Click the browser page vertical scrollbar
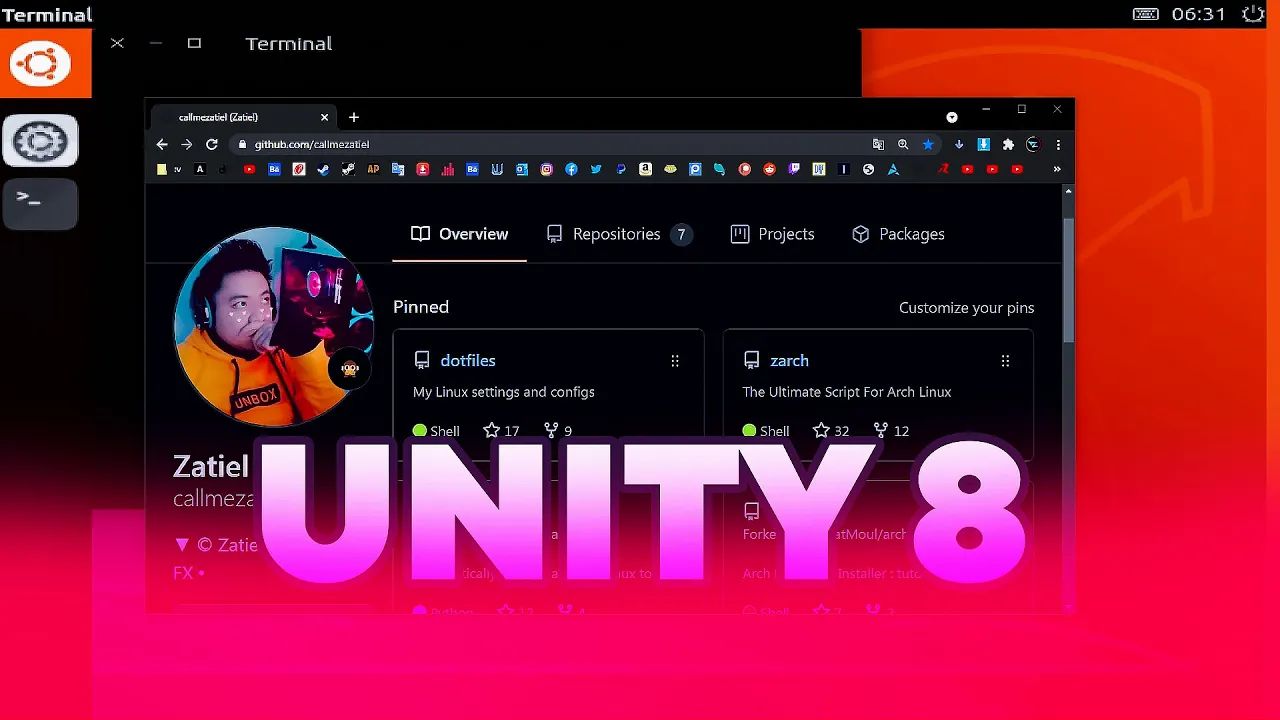Screen dimensions: 1280x720 1068,280
